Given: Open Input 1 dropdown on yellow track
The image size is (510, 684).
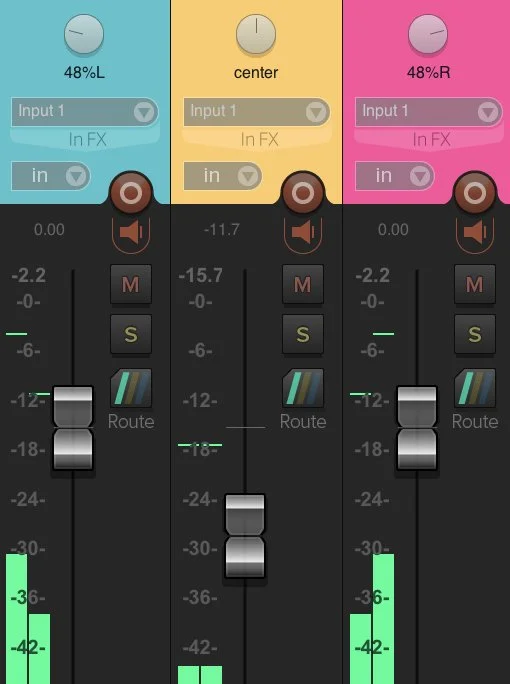Looking at the screenshot, I should point(257,112).
